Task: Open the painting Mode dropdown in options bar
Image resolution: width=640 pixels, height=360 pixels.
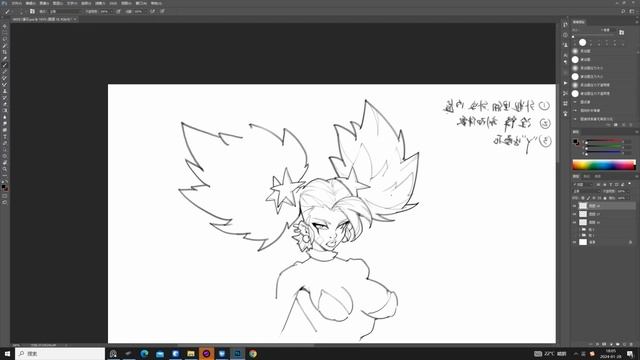Action: (65, 11)
